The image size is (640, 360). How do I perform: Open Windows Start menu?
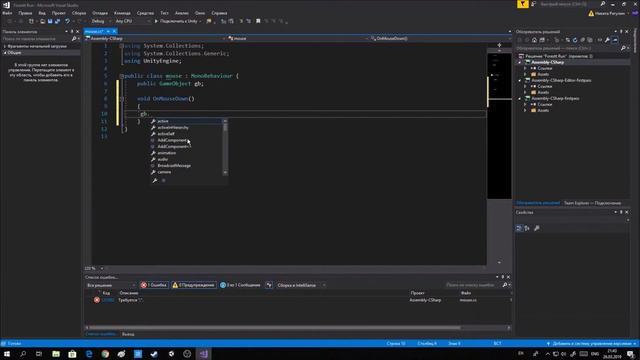[x=7, y=354]
